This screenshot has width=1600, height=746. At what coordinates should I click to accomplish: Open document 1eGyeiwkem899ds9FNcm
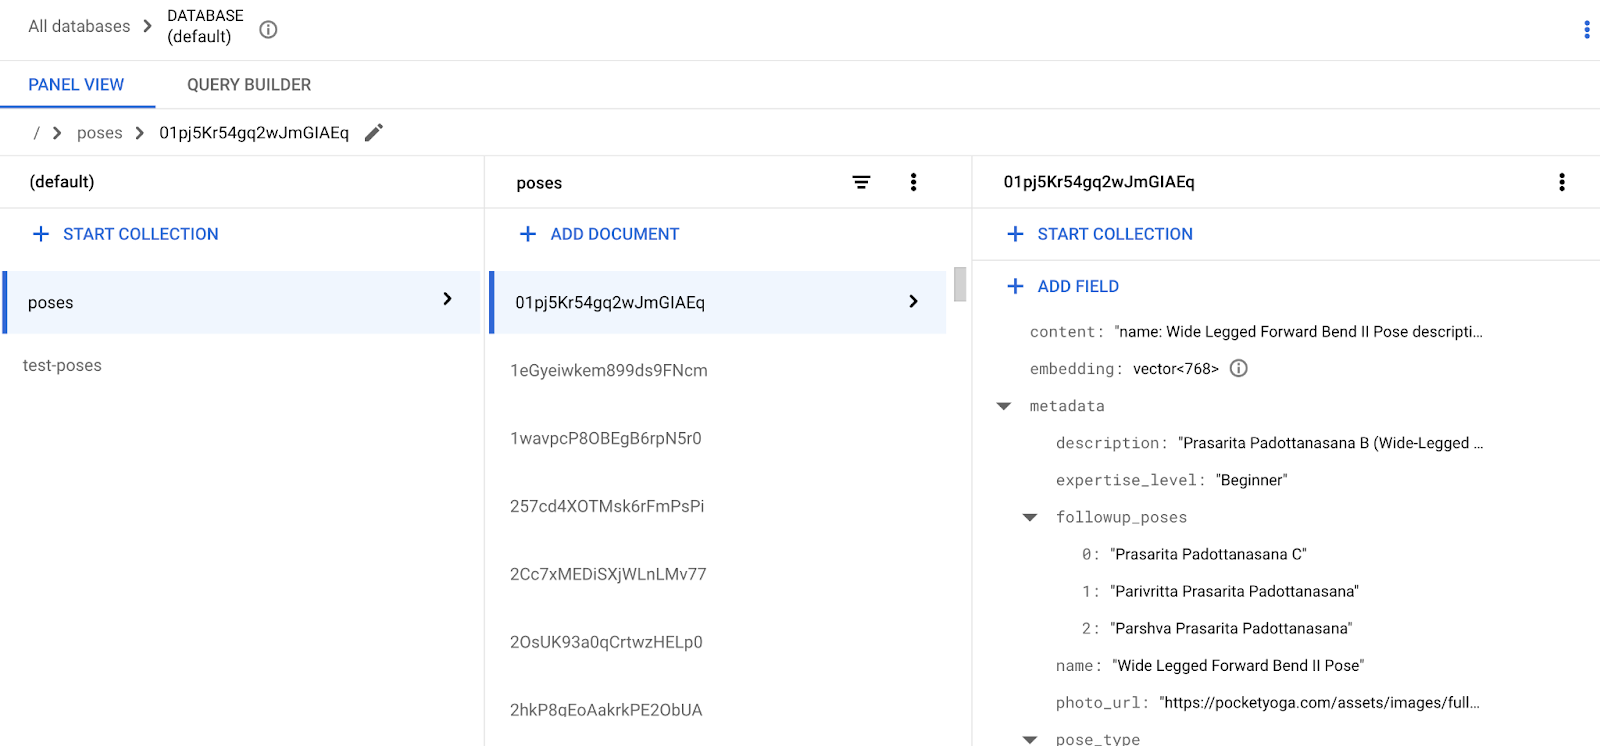pyautogui.click(x=609, y=370)
